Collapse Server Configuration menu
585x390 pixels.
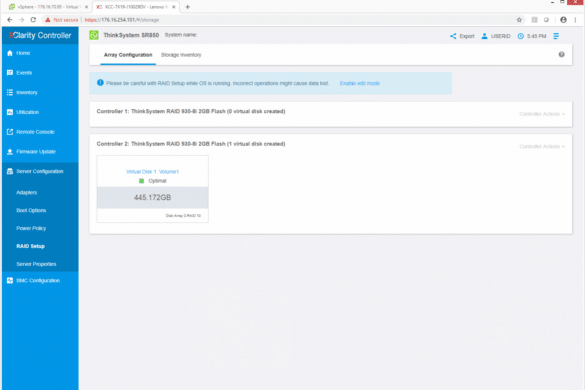click(x=40, y=172)
